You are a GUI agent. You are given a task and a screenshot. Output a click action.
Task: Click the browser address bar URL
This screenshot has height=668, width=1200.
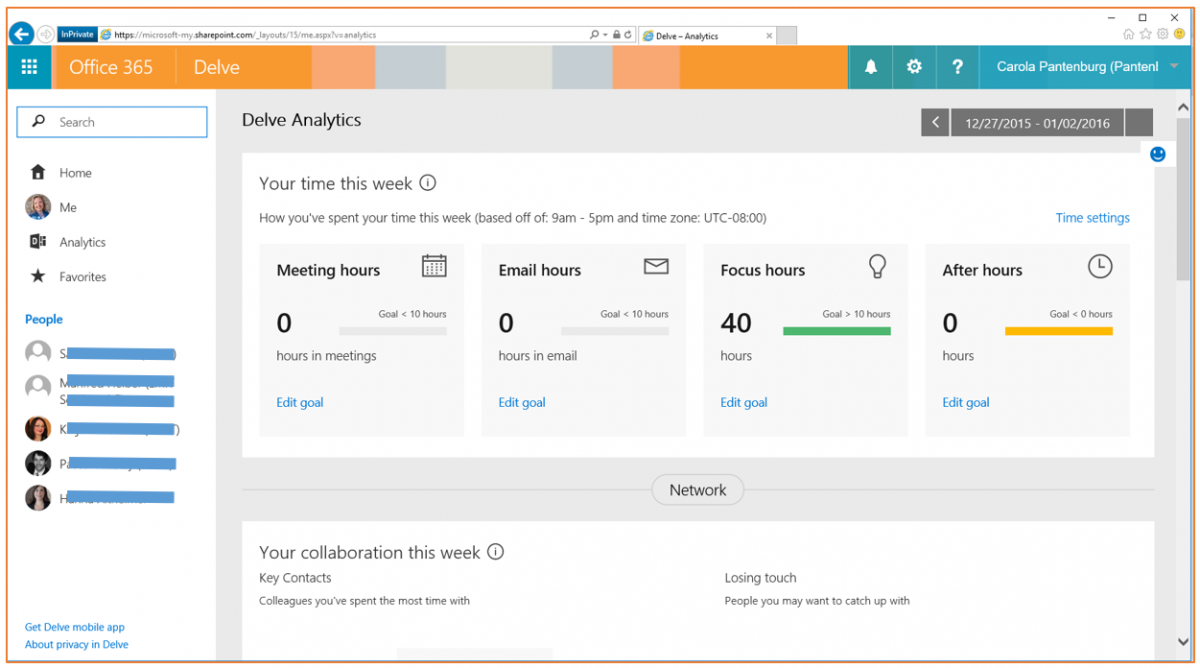point(245,35)
